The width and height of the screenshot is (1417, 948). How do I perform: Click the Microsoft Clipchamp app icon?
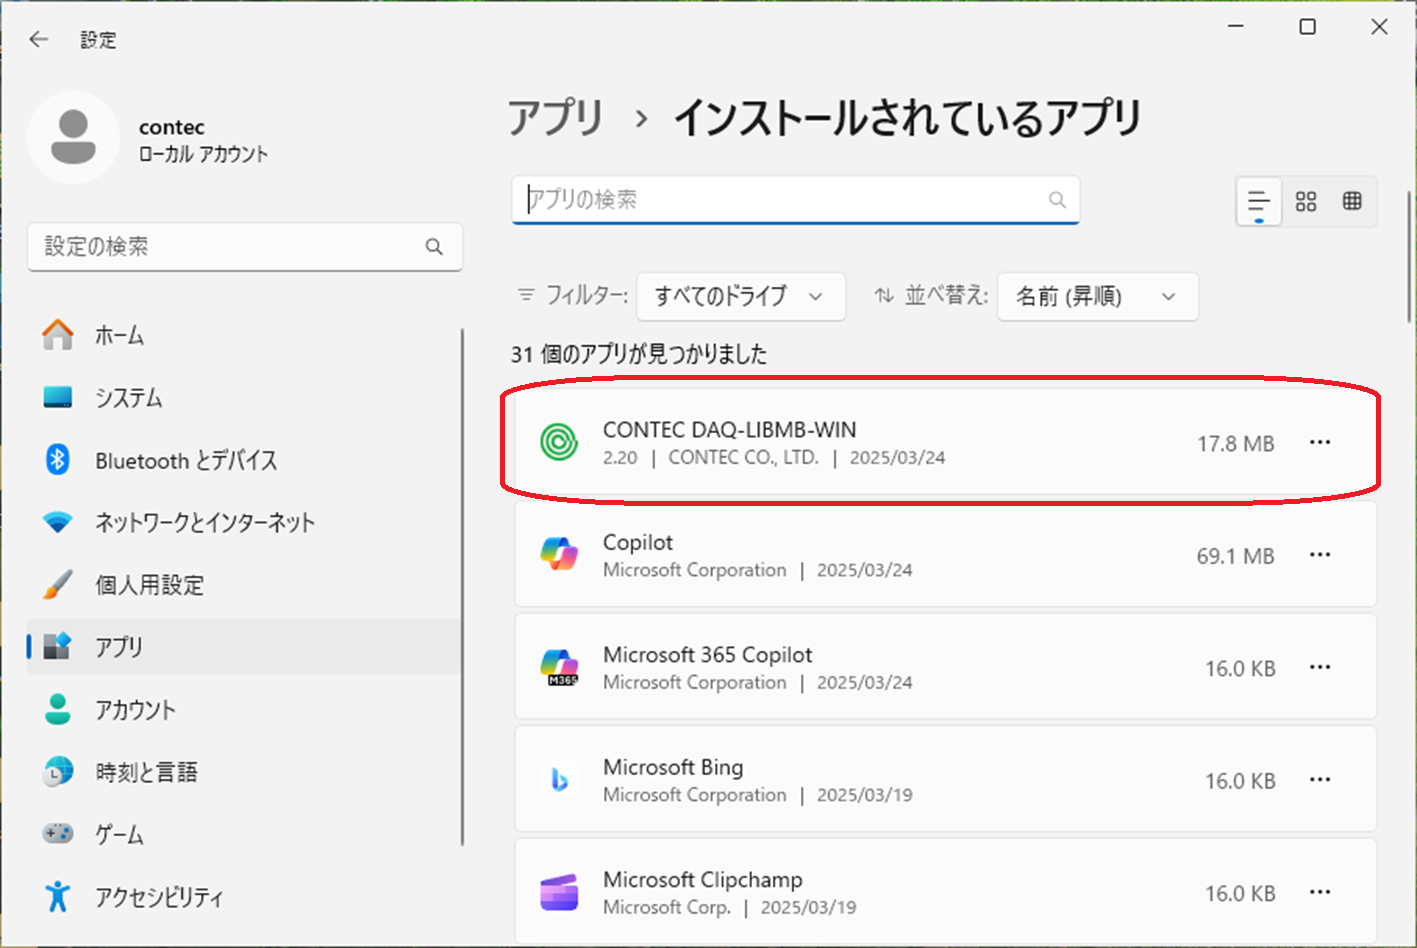click(x=559, y=892)
